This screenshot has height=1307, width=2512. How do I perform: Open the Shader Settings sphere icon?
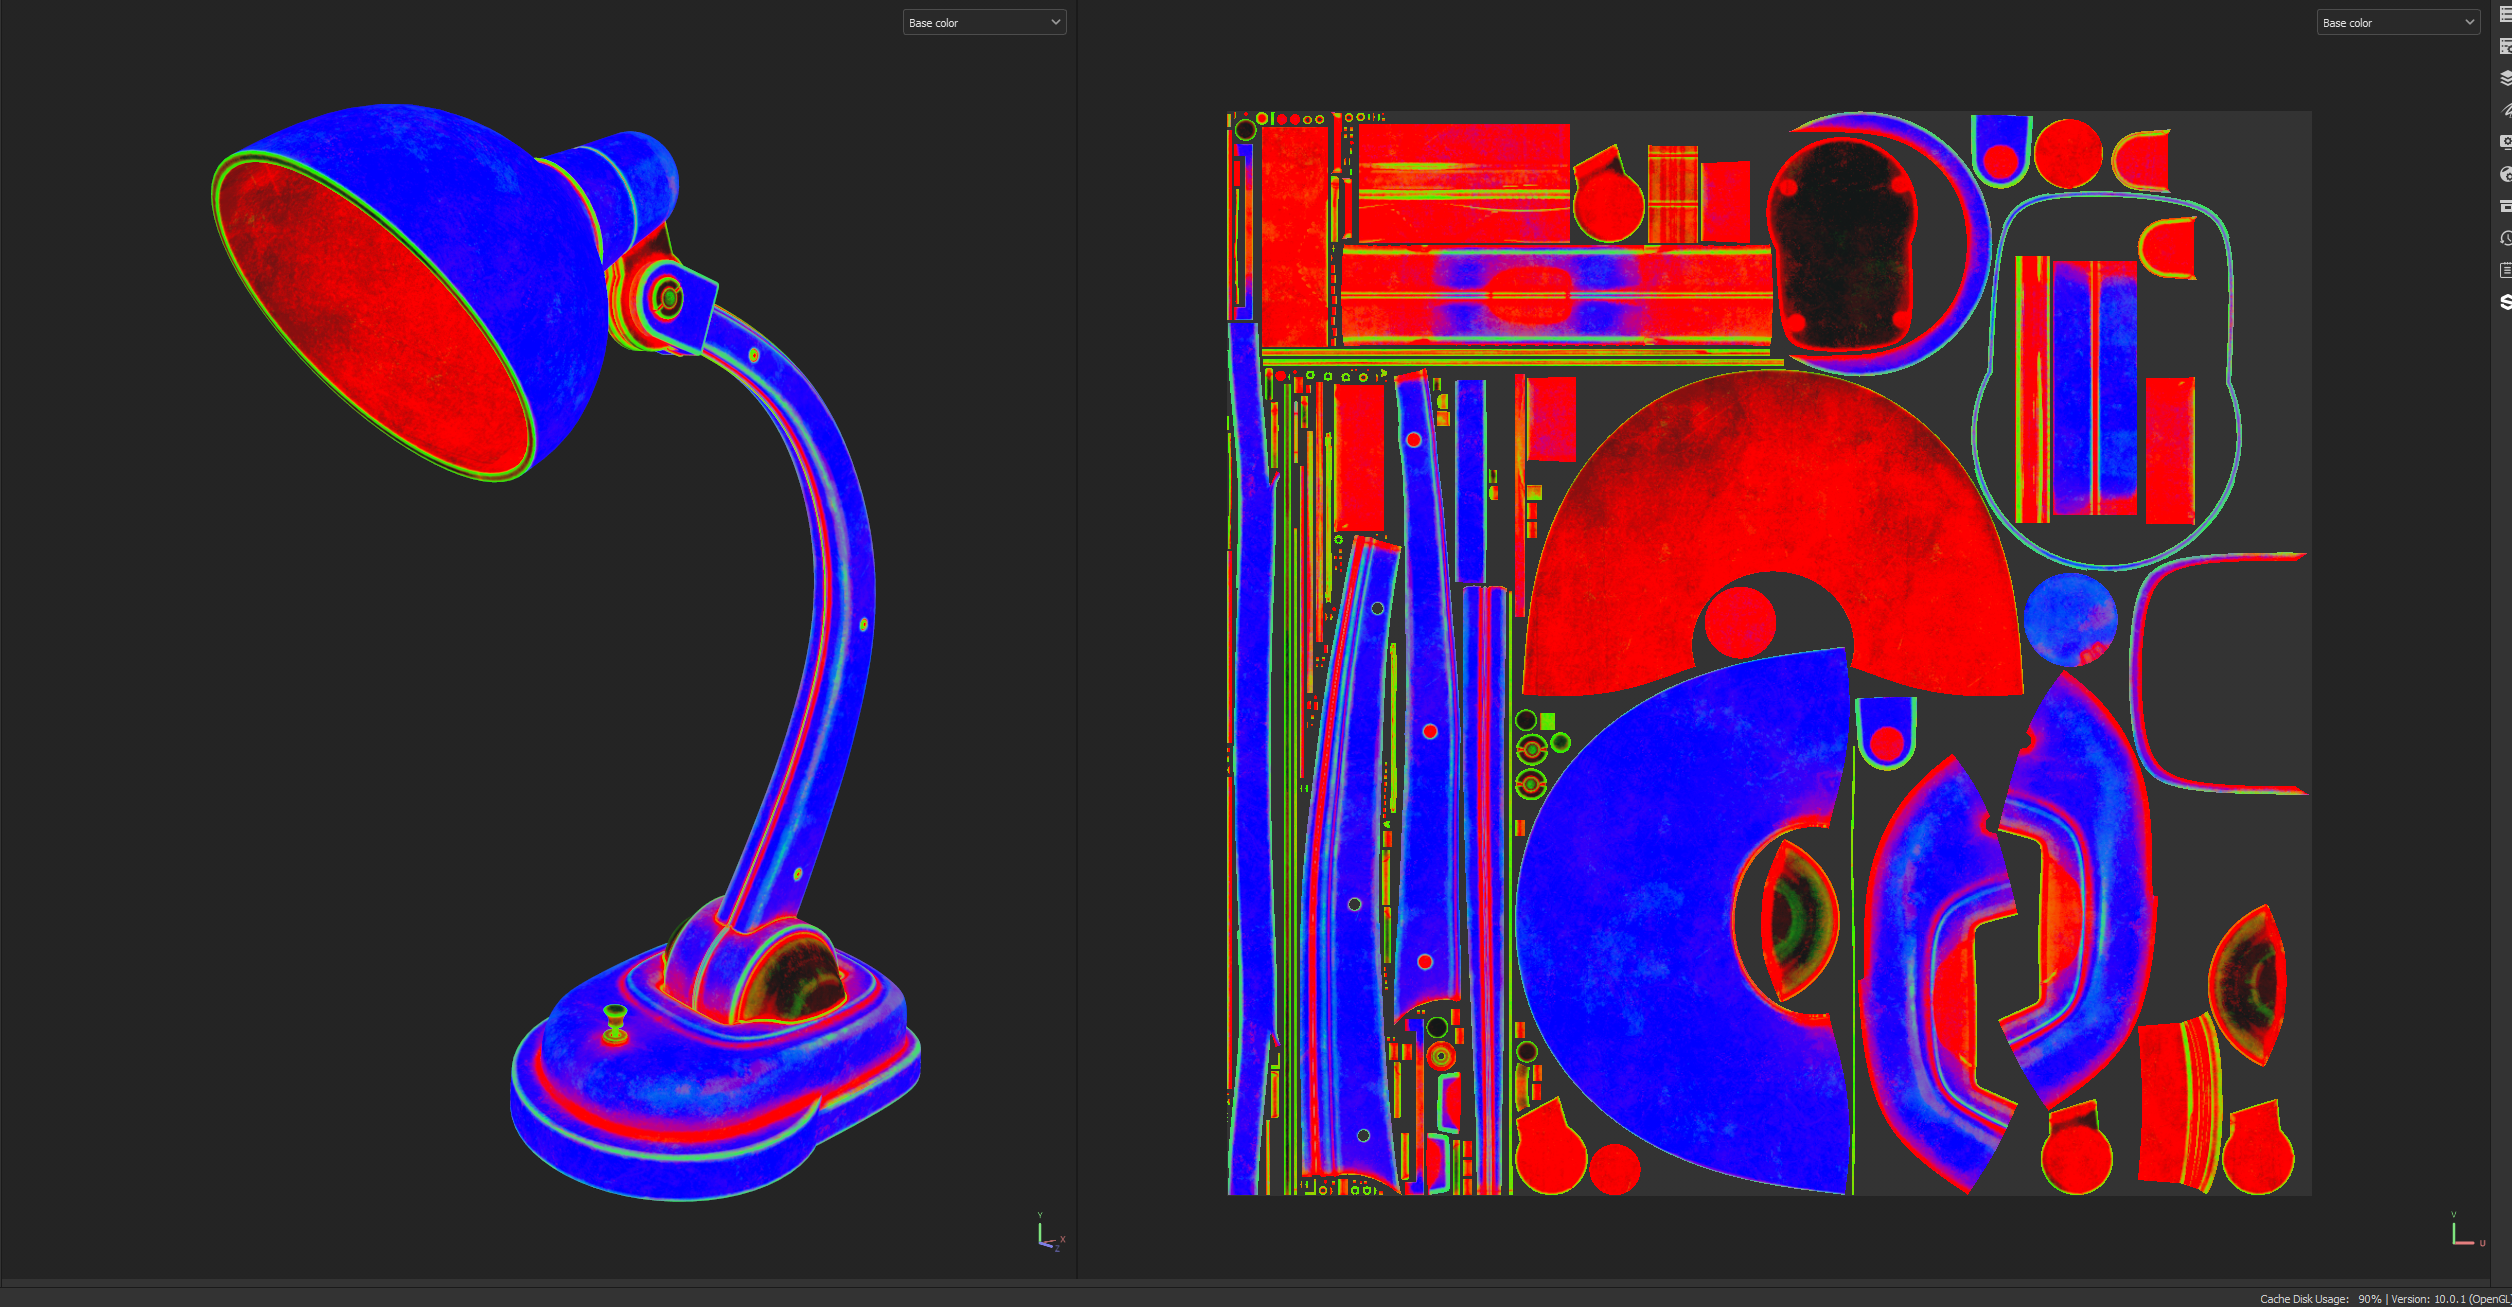coord(2505,174)
